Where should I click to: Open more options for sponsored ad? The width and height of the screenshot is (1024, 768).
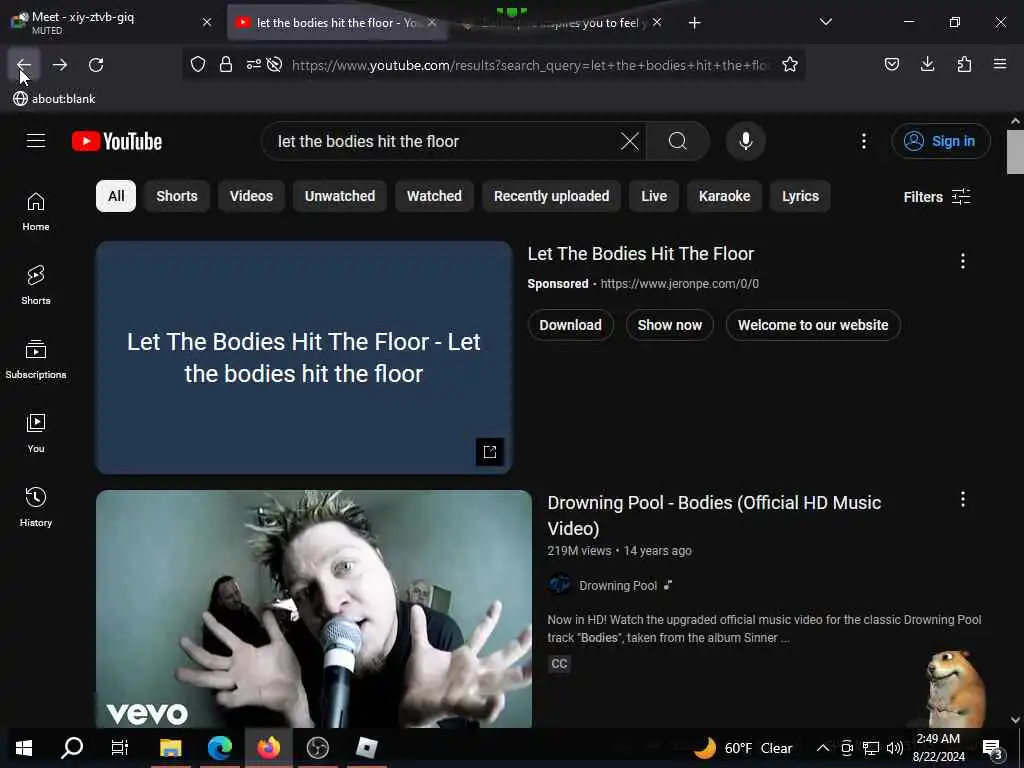[963, 261]
